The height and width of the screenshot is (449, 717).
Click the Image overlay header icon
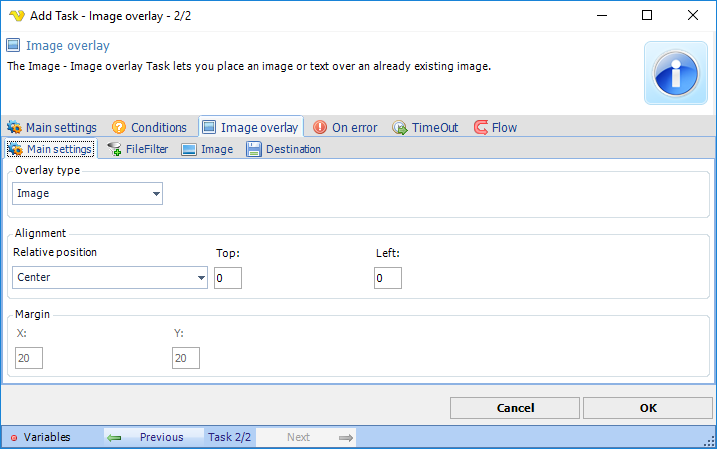pos(14,45)
